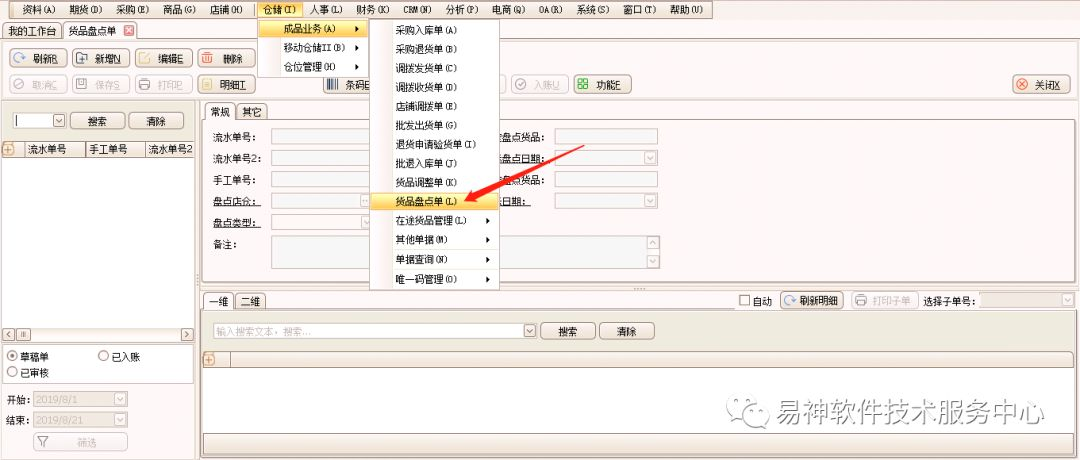
Task: Expand the 其他单据 submenu
Action: pyautogui.click(x=434, y=240)
